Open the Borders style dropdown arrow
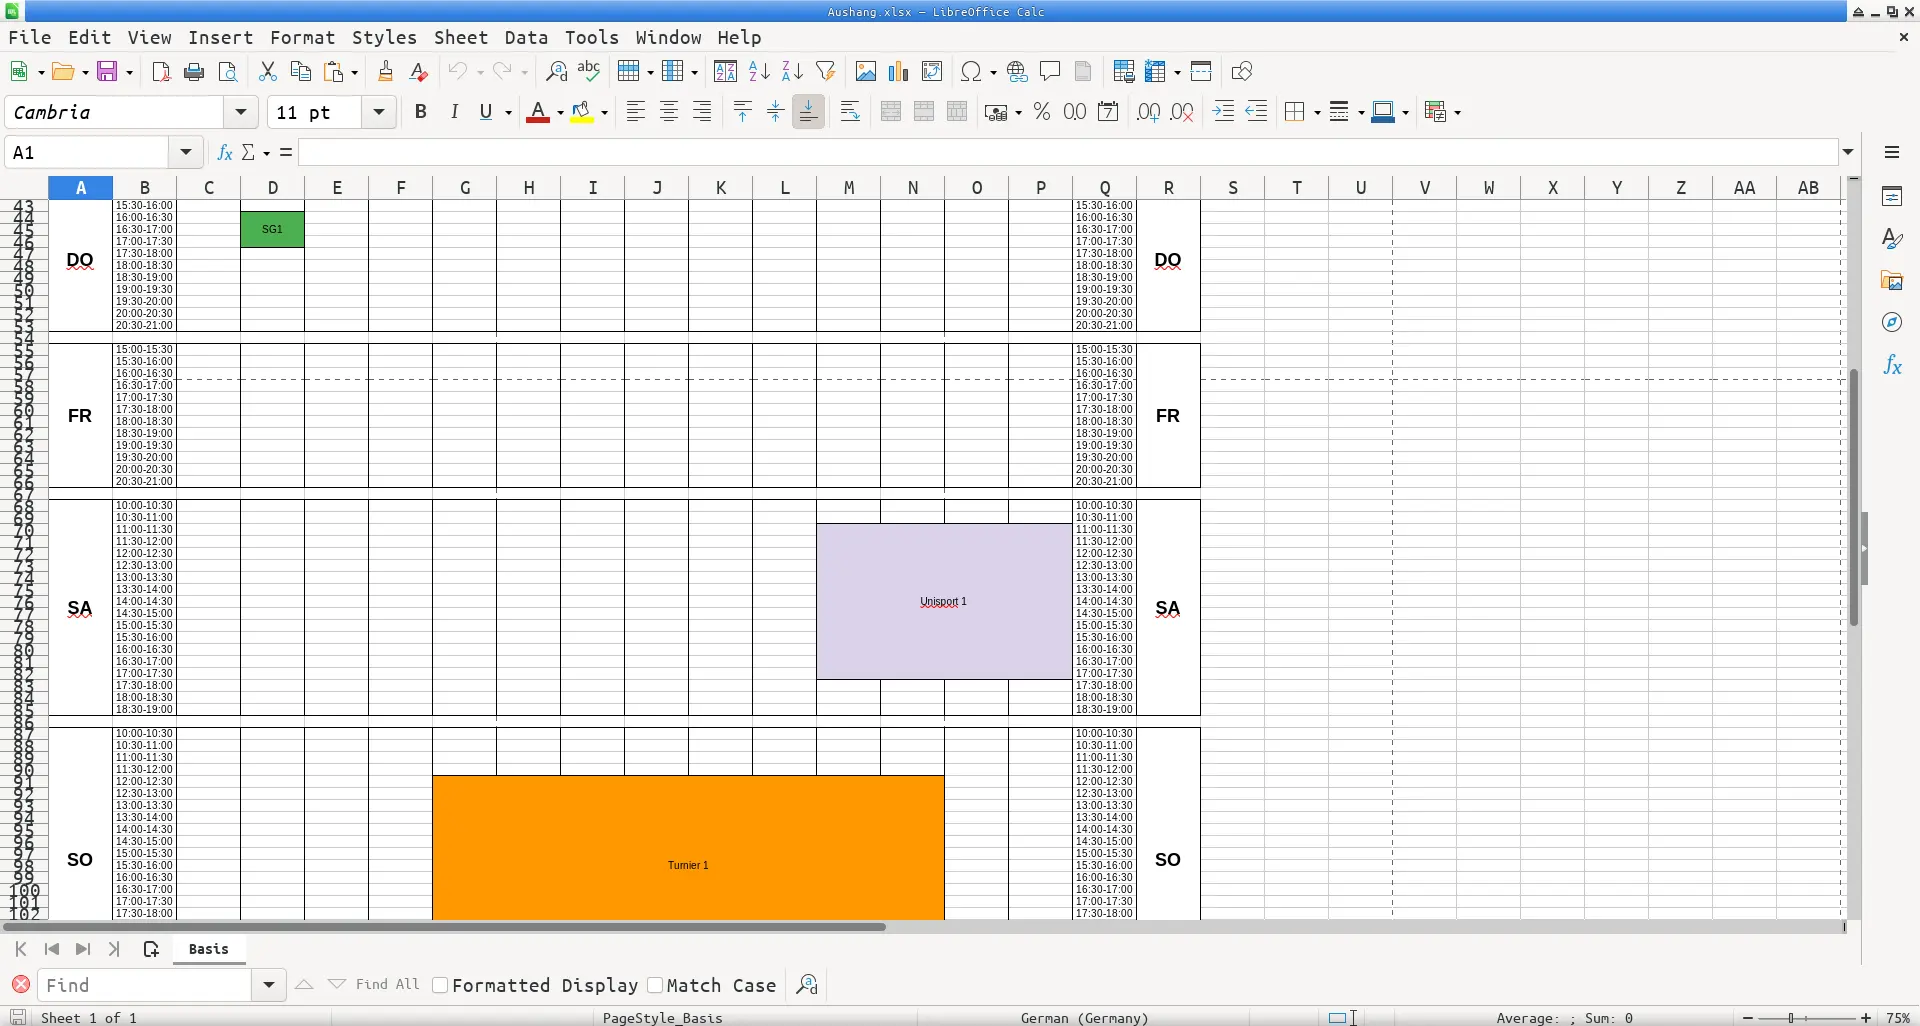This screenshot has height=1026, width=1920. [1316, 112]
